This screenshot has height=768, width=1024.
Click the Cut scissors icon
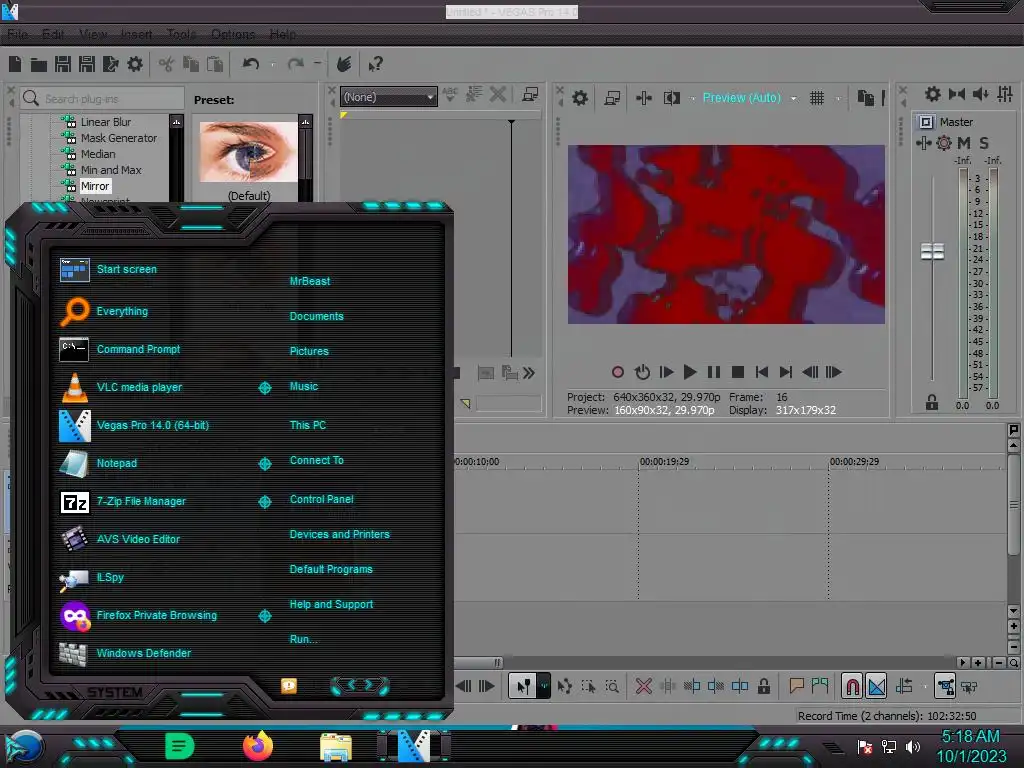coord(166,64)
